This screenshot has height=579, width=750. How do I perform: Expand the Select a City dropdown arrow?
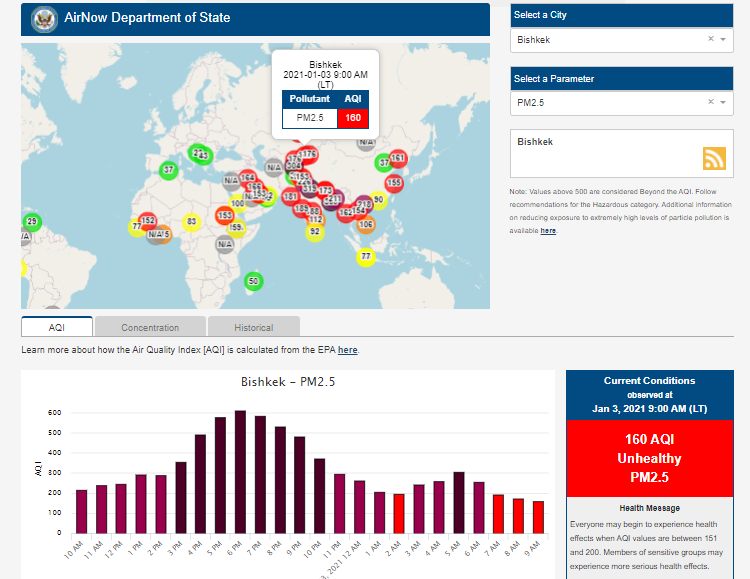click(723, 40)
